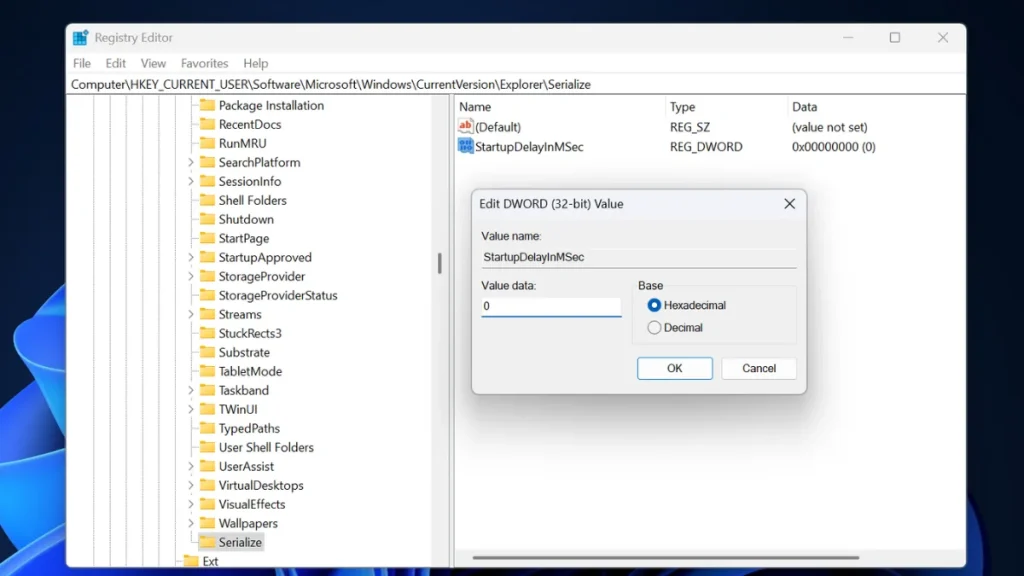Click the Shell Folders folder icon
This screenshot has width=1024, height=576.
click(x=207, y=200)
